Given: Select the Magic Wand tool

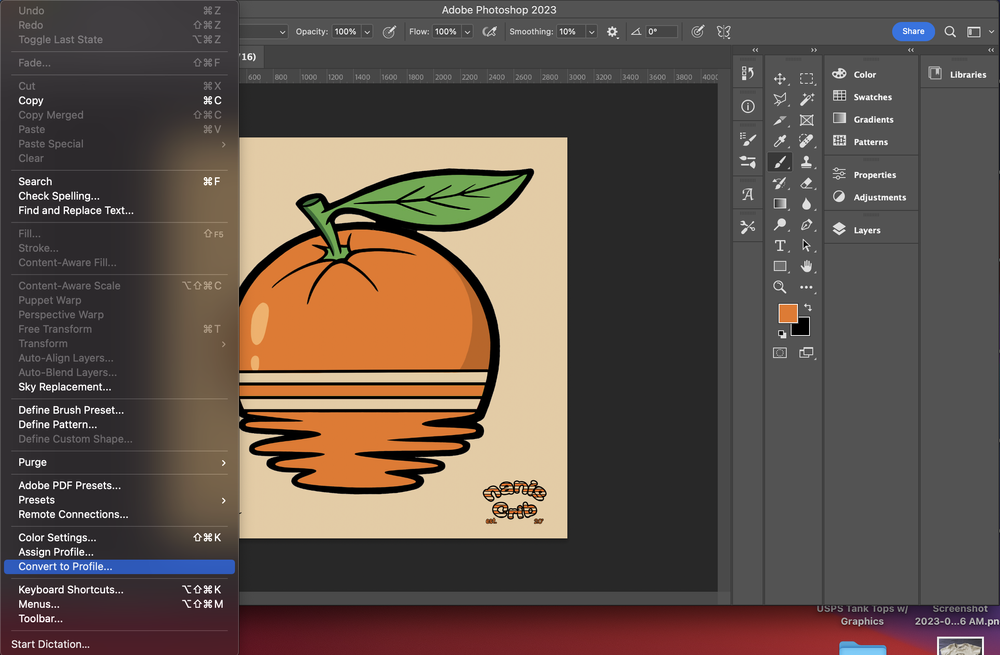Looking at the screenshot, I should [x=806, y=99].
